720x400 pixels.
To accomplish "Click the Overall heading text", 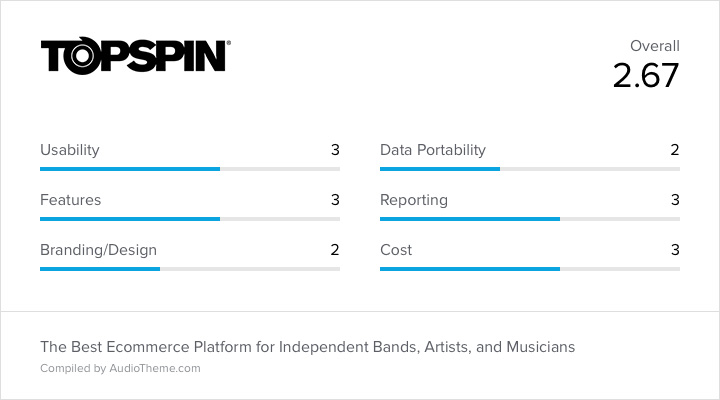I will click(x=655, y=46).
